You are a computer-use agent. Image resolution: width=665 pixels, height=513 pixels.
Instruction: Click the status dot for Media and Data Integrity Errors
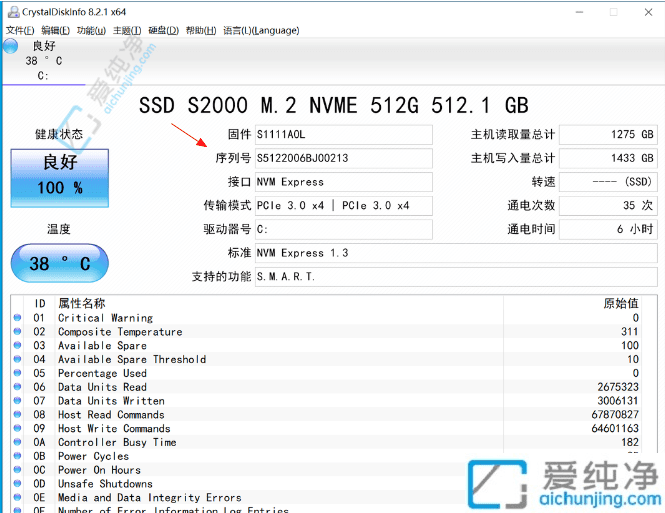point(17,497)
